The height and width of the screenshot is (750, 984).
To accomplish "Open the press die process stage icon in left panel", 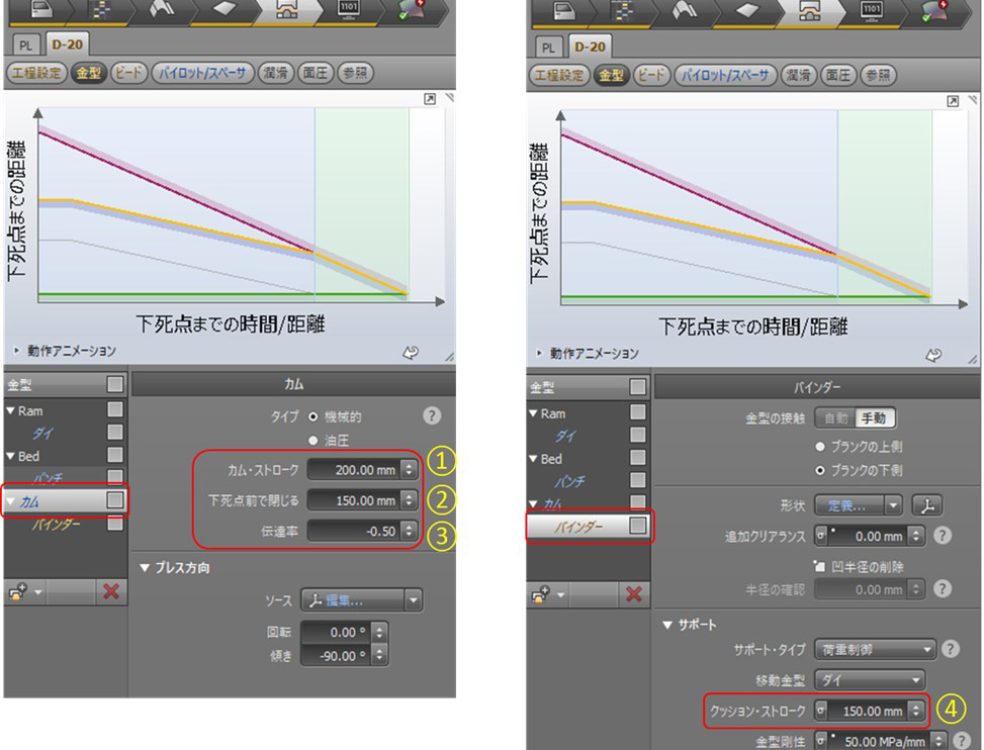I will [286, 9].
